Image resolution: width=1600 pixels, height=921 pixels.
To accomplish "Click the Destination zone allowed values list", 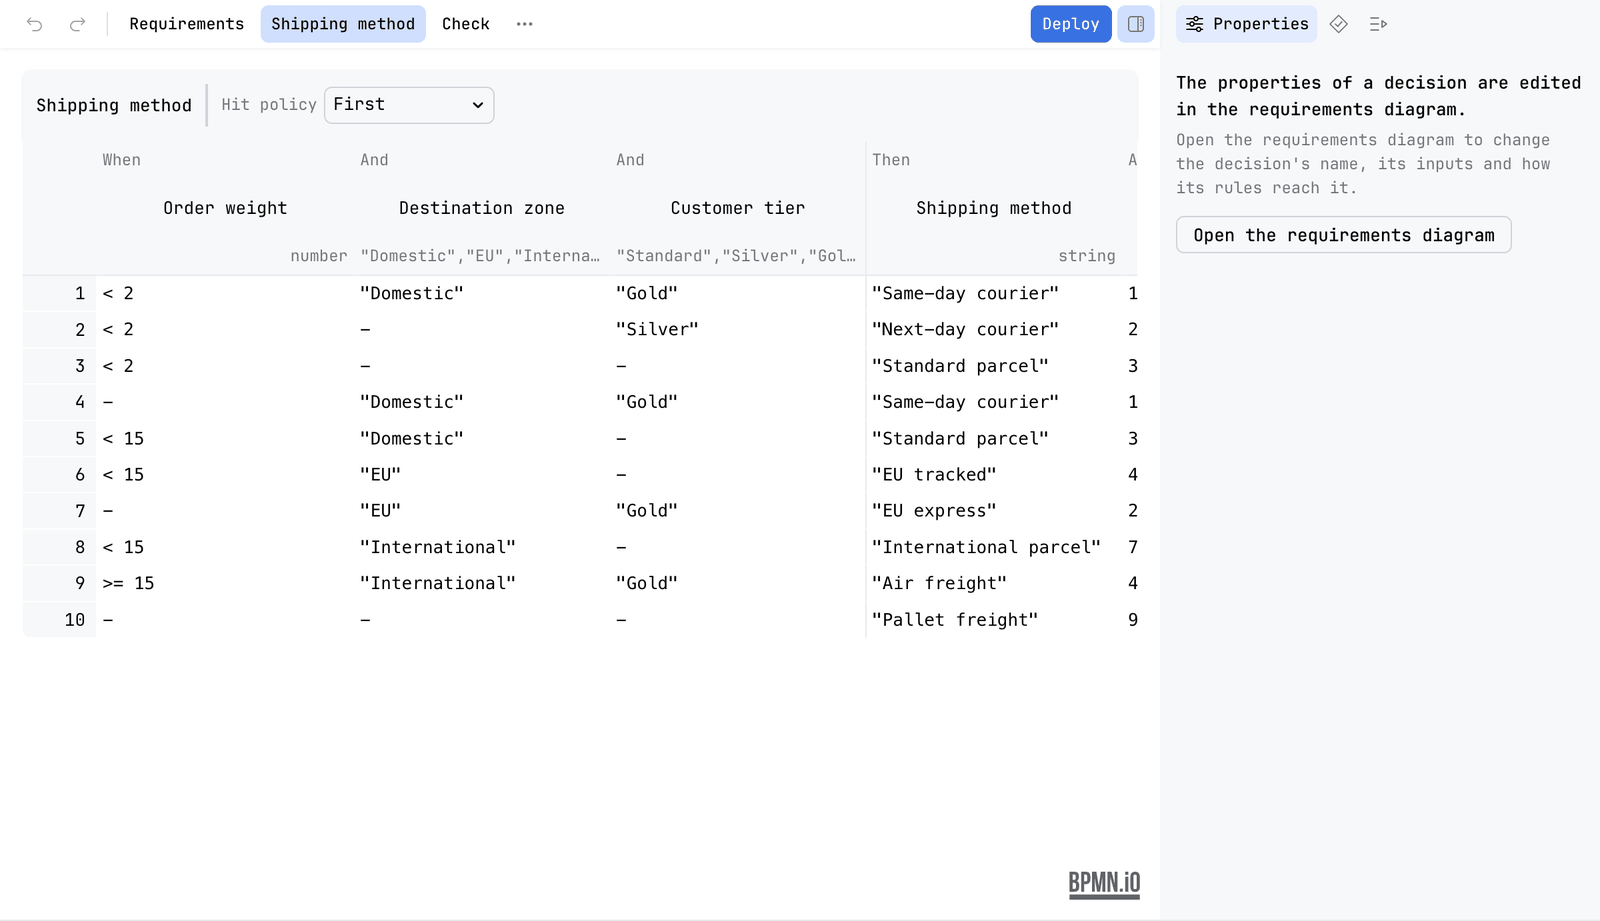I will (x=481, y=256).
